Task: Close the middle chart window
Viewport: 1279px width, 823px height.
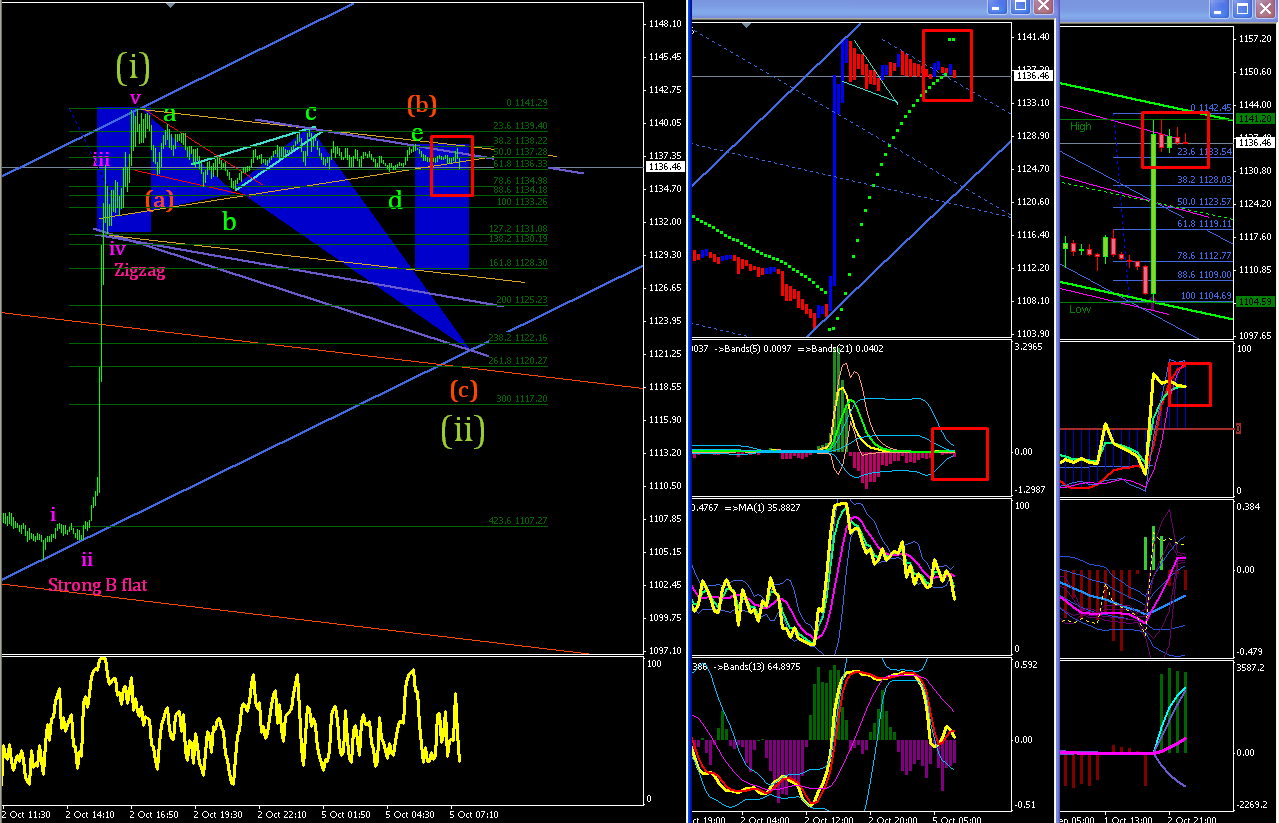Action: (x=1042, y=7)
